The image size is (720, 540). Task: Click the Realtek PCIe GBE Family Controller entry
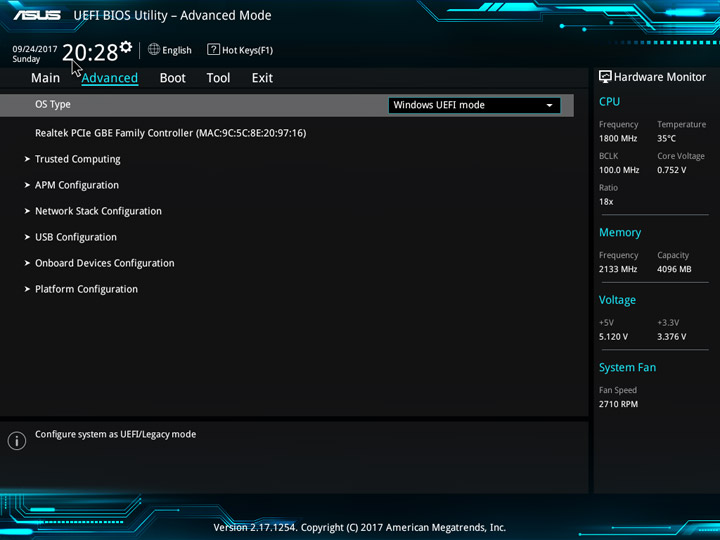(x=170, y=133)
